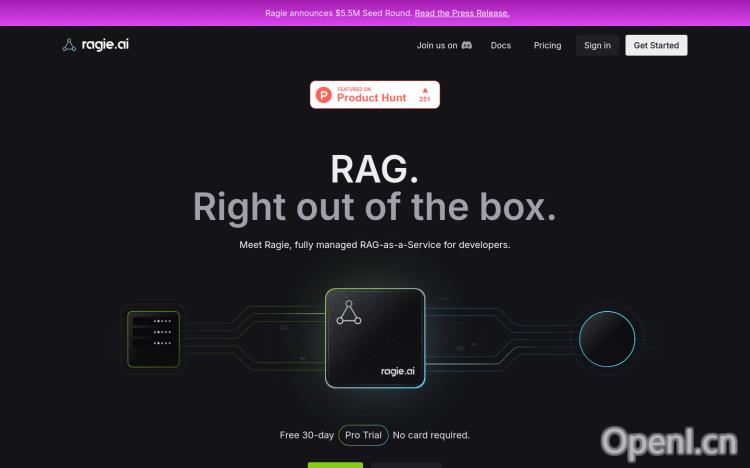Open the ragie.ai logo home link
Screen dimensions: 750x468
point(96,45)
